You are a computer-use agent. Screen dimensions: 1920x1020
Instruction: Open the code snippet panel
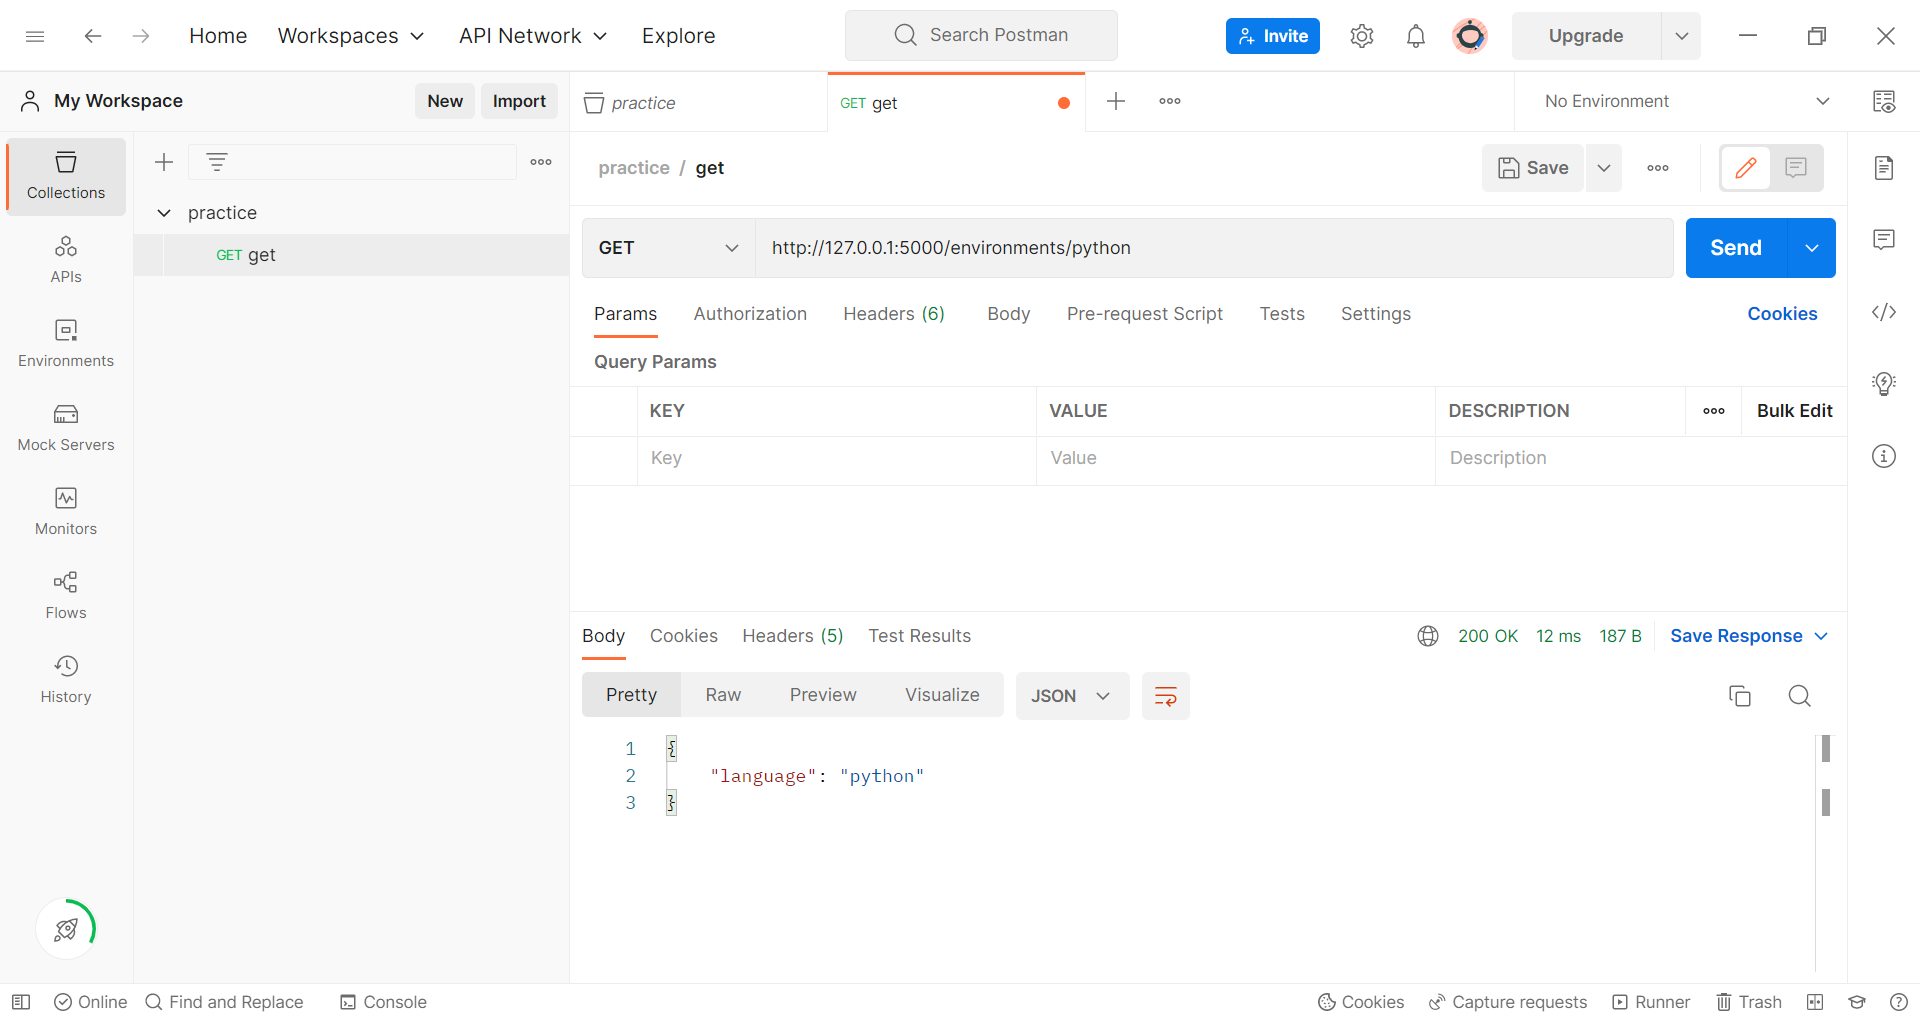pos(1884,312)
